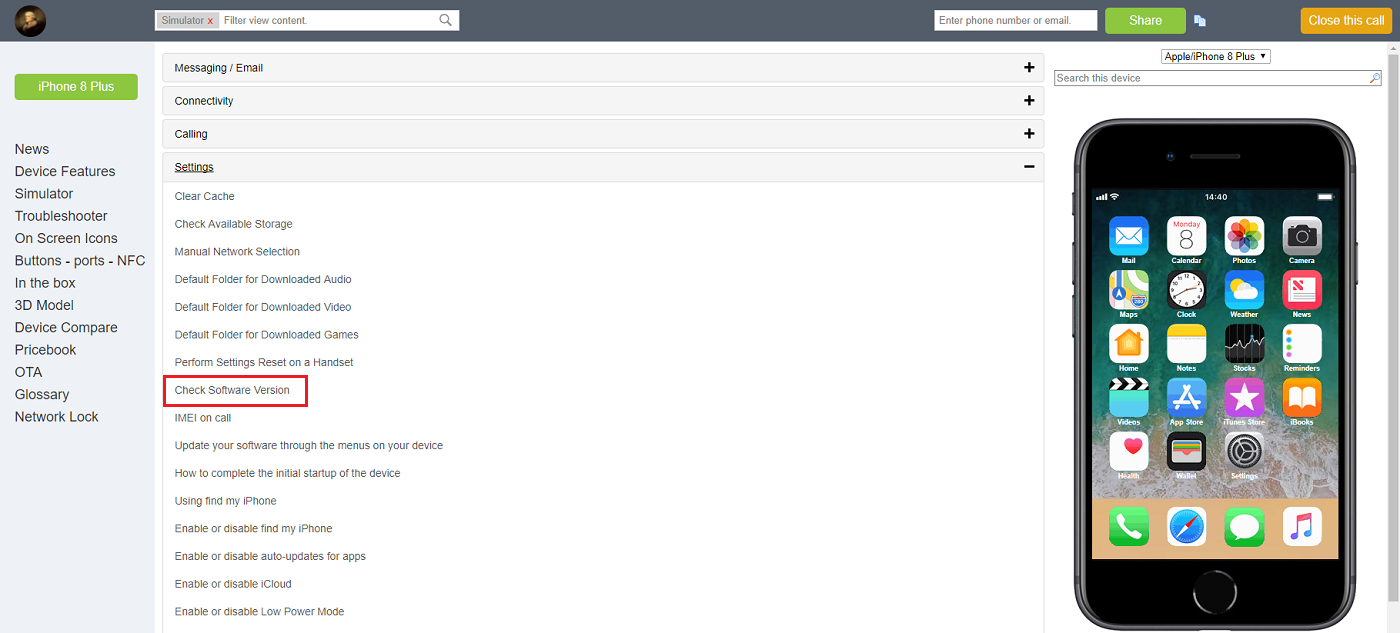Open In the box sidebar item
Viewport: 1400px width, 633px height.
click(45, 283)
